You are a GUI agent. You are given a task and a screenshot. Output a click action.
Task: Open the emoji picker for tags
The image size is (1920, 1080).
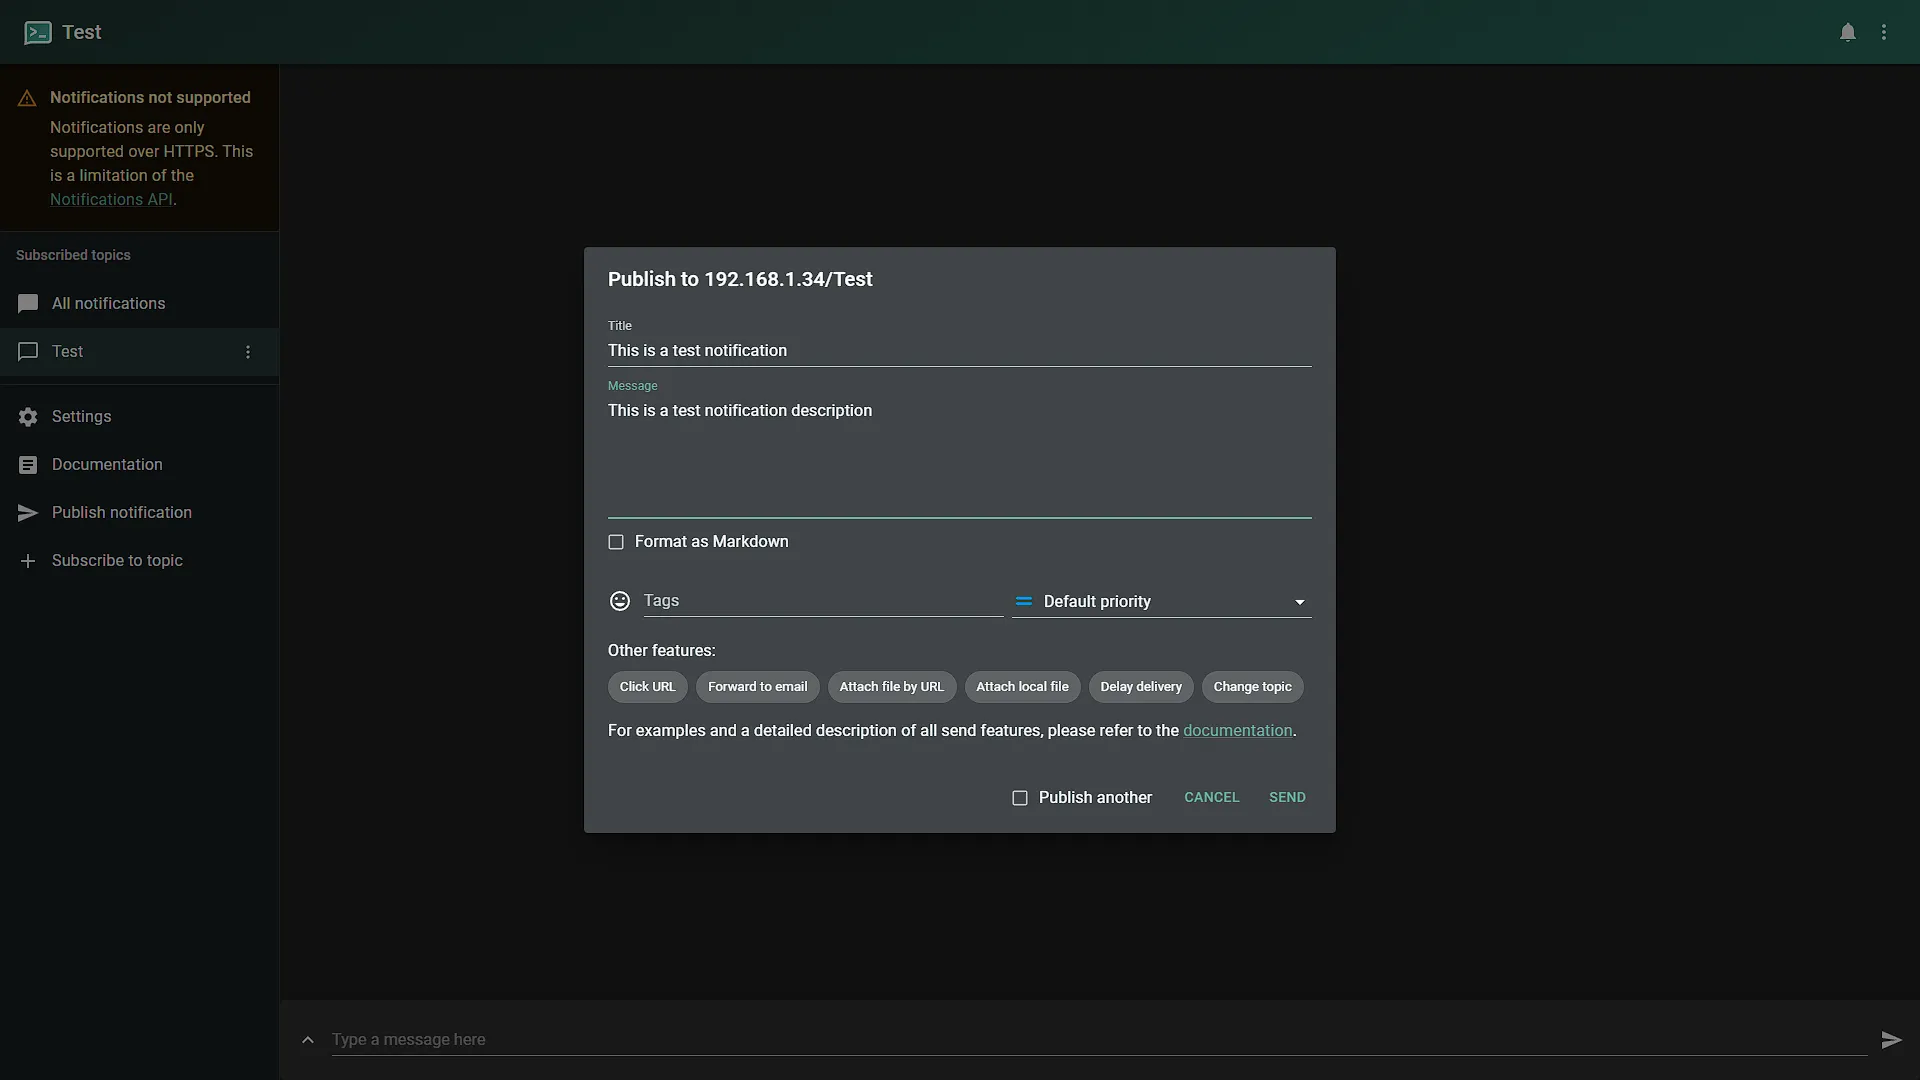[x=620, y=601]
